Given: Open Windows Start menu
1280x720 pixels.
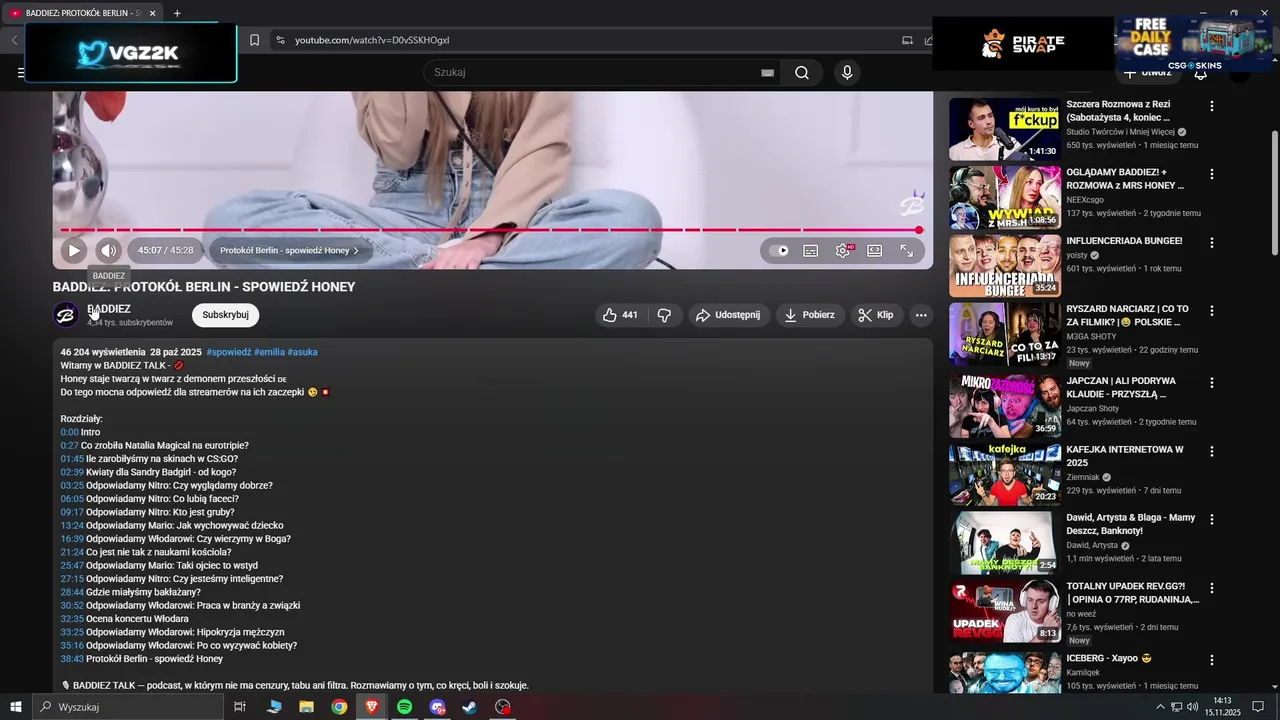Looking at the screenshot, I should [x=16, y=707].
